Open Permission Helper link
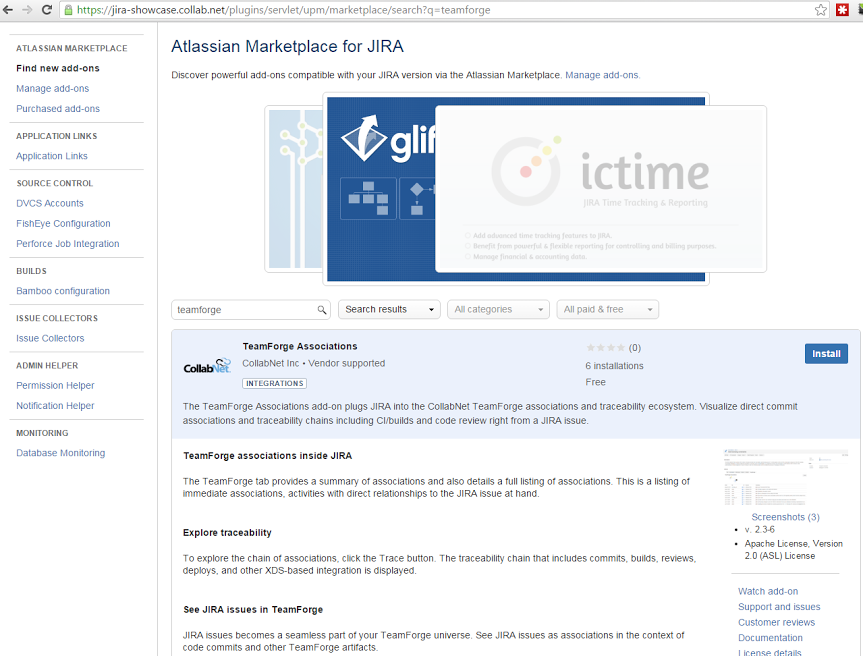 tap(55, 386)
